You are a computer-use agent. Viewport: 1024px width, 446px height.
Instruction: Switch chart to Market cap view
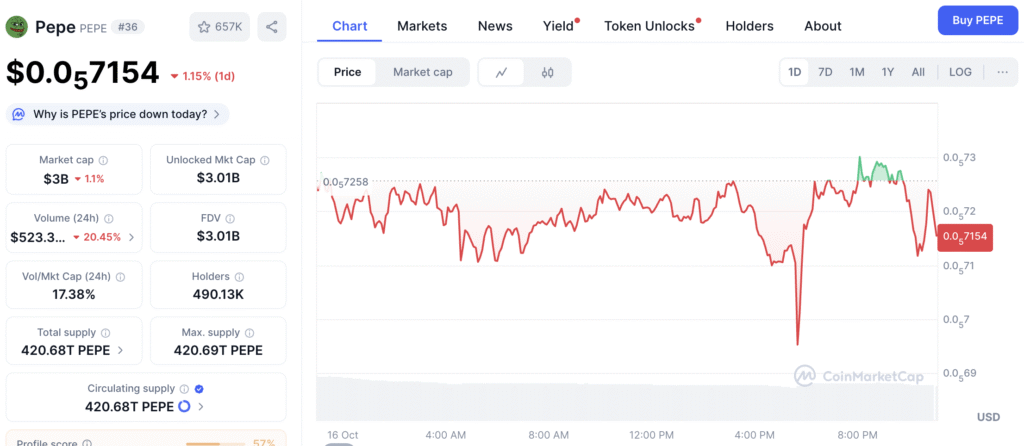click(x=422, y=72)
